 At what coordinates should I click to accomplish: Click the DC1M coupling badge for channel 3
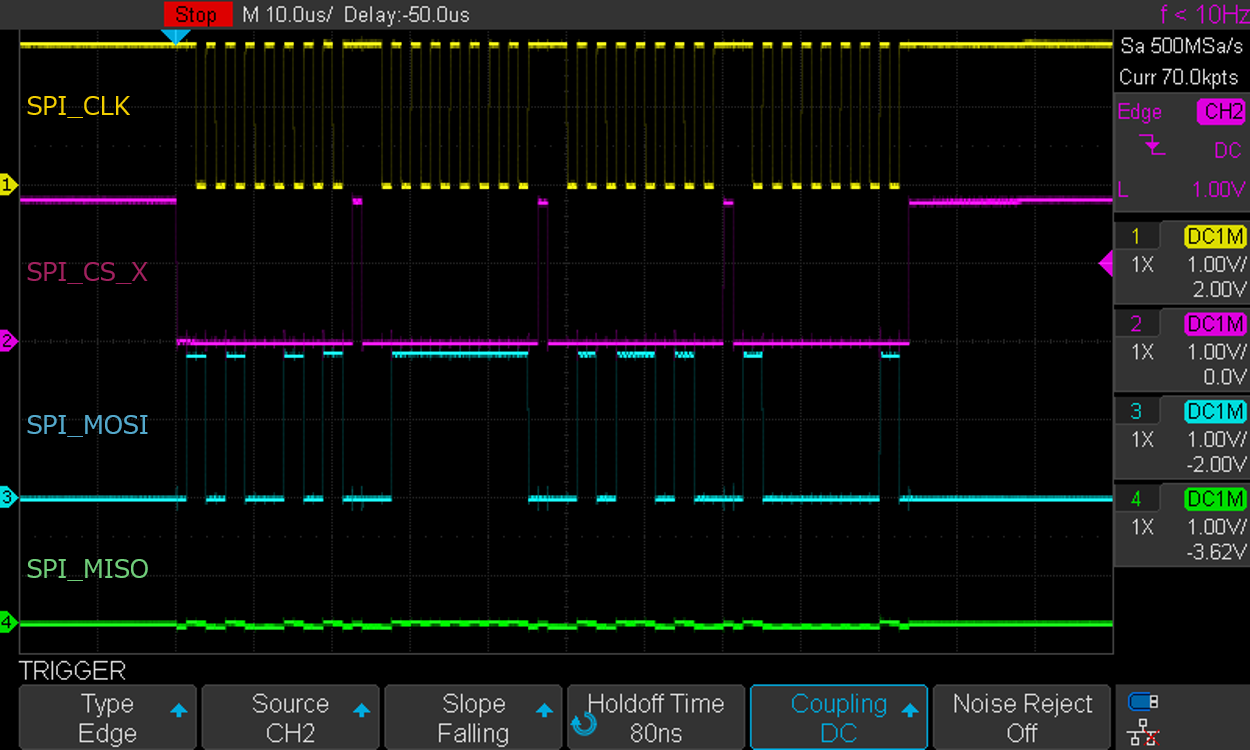(x=1216, y=411)
